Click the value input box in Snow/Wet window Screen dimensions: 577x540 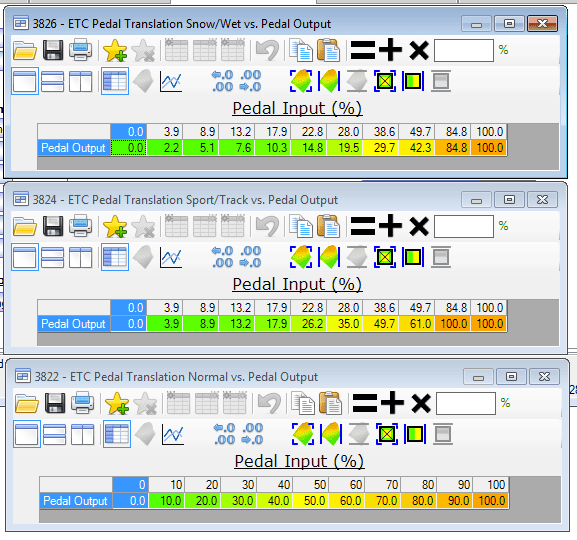pyautogui.click(x=464, y=50)
